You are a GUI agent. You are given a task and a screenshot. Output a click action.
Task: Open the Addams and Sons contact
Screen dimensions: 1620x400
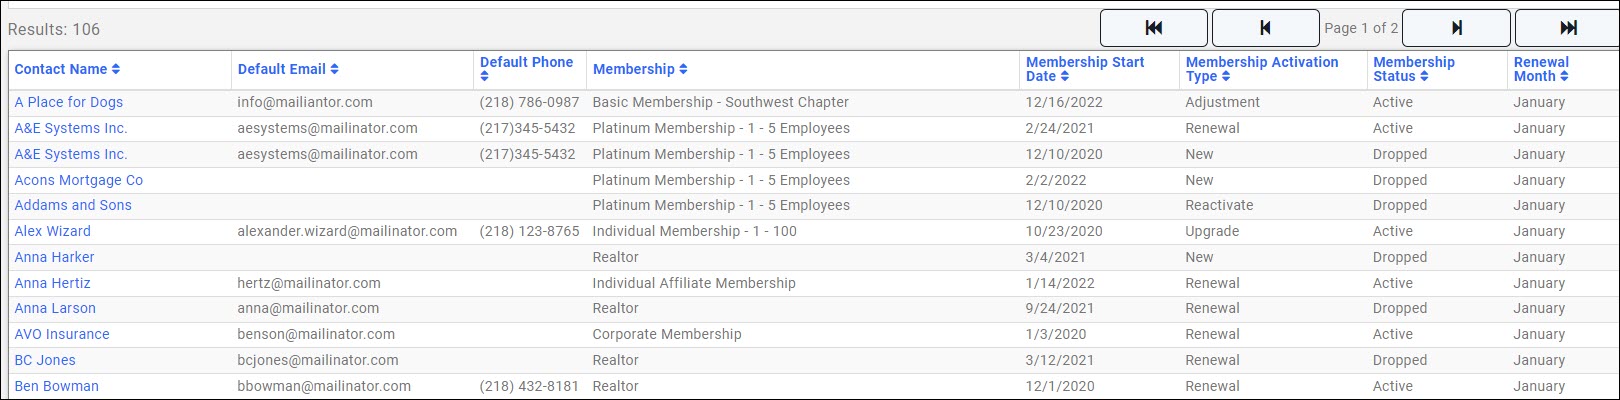click(73, 205)
